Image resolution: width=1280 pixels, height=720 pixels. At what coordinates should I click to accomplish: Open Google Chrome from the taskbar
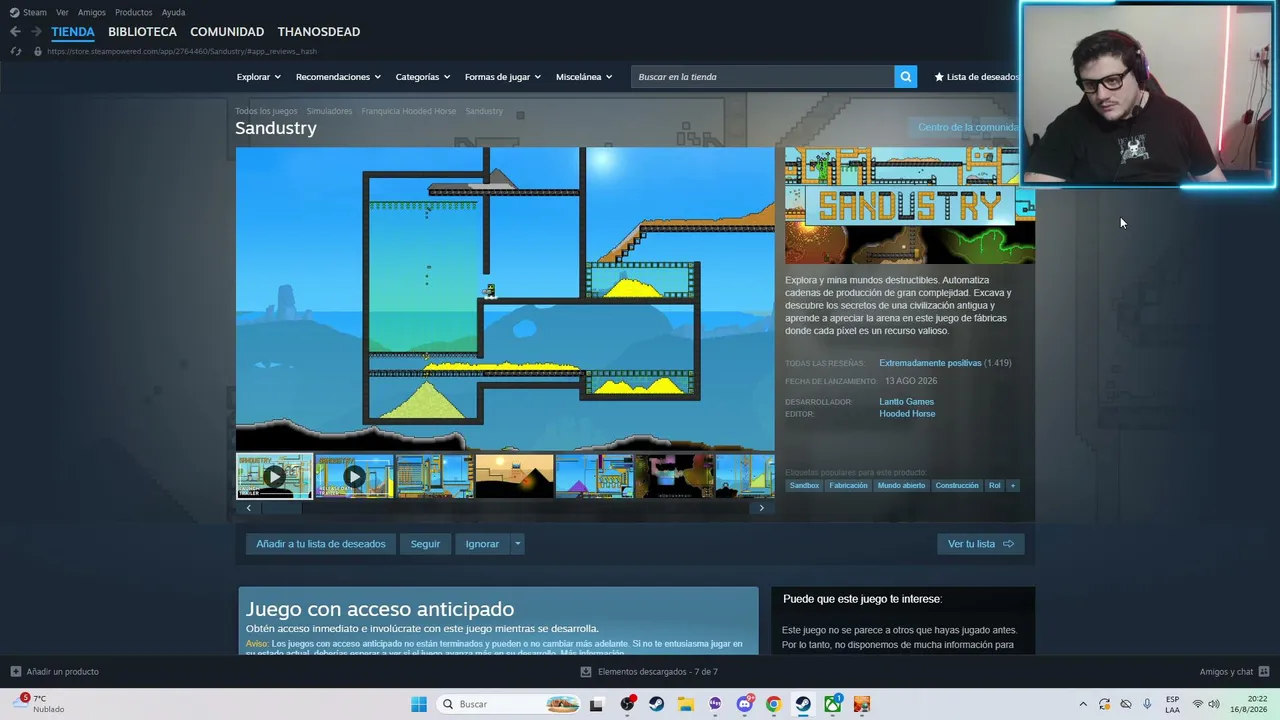773,704
